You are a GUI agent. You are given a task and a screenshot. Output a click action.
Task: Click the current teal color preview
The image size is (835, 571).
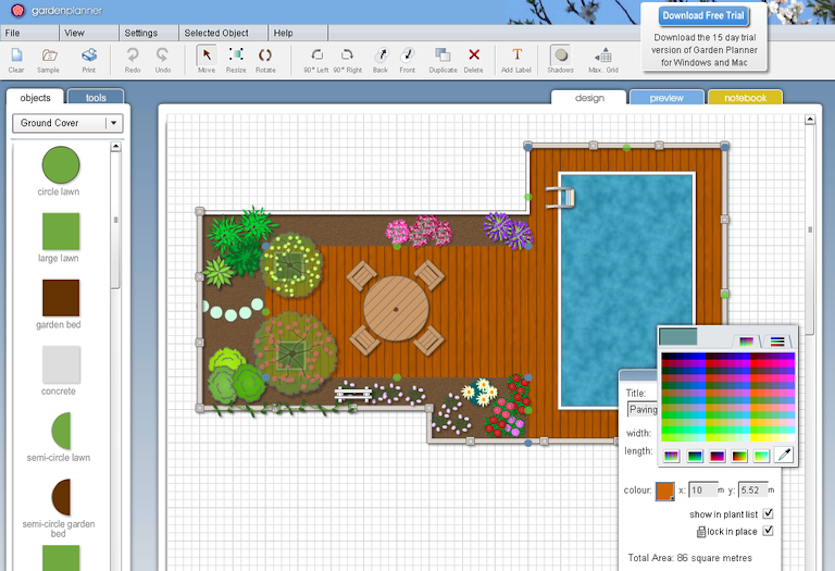pos(678,337)
